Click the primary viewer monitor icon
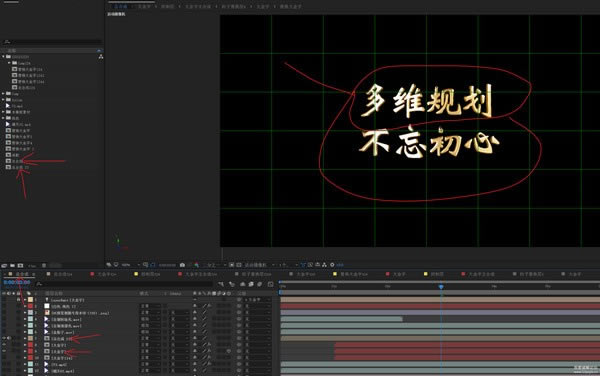Viewport: 600px width, 376px height. [x=116, y=265]
